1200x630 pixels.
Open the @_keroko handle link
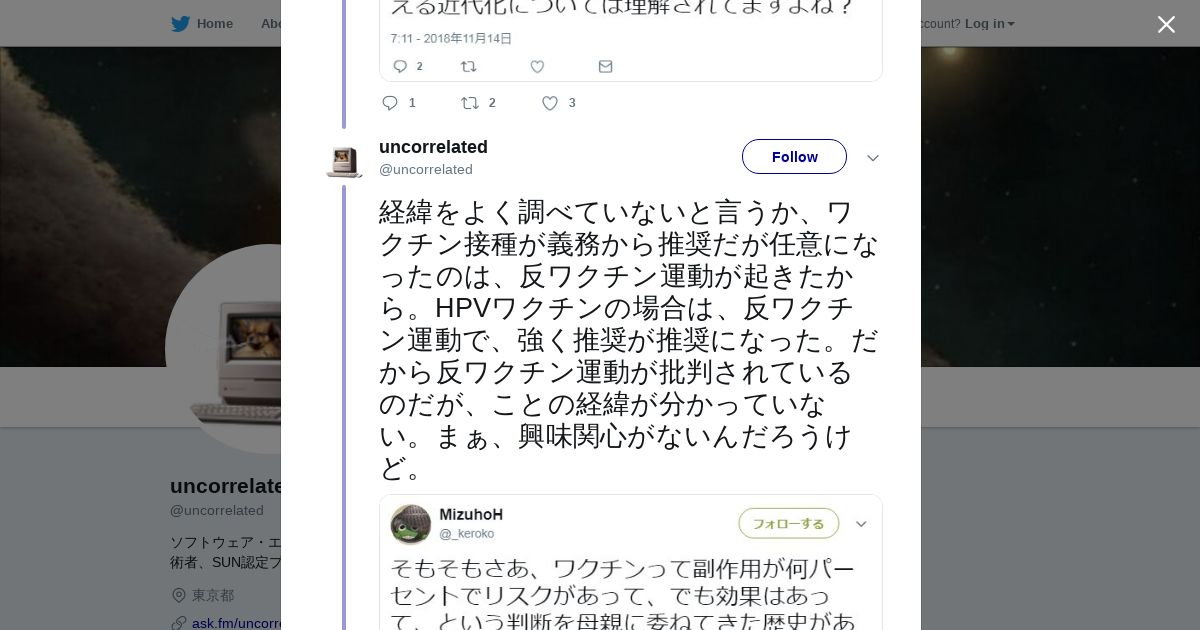[466, 534]
